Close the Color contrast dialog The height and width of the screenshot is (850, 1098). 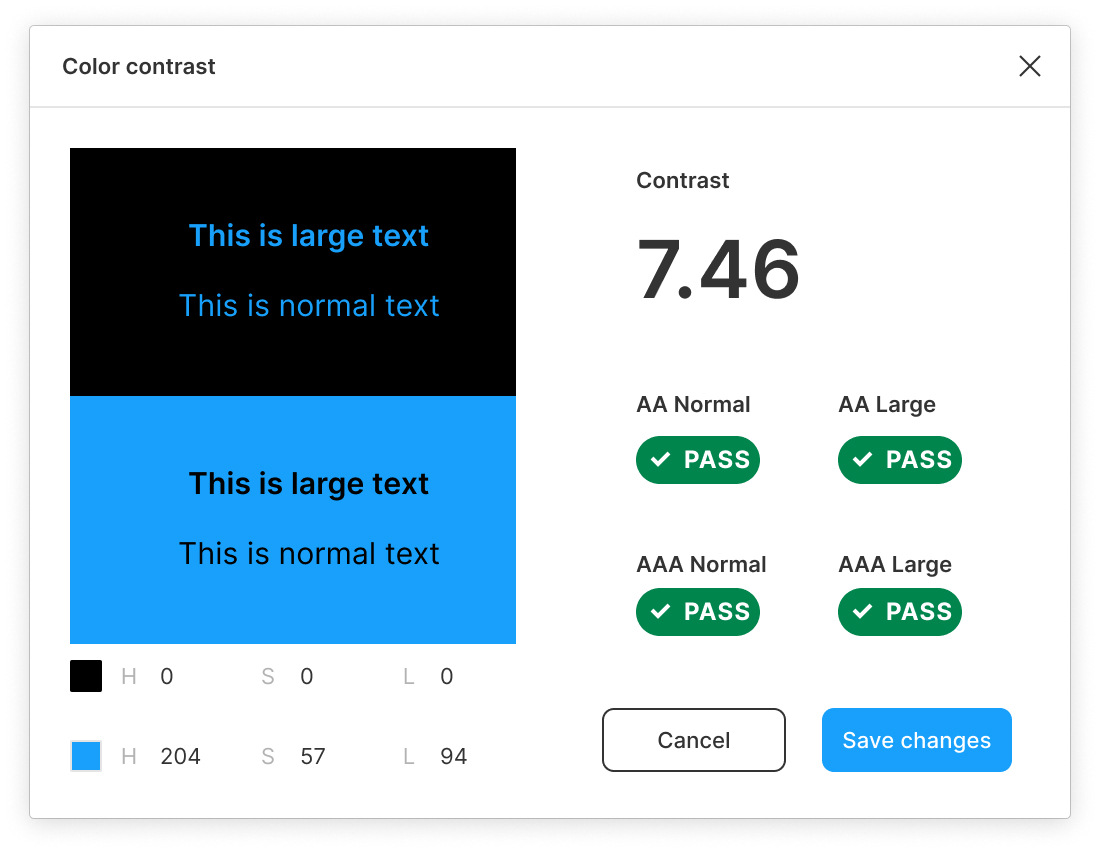(x=1029, y=67)
